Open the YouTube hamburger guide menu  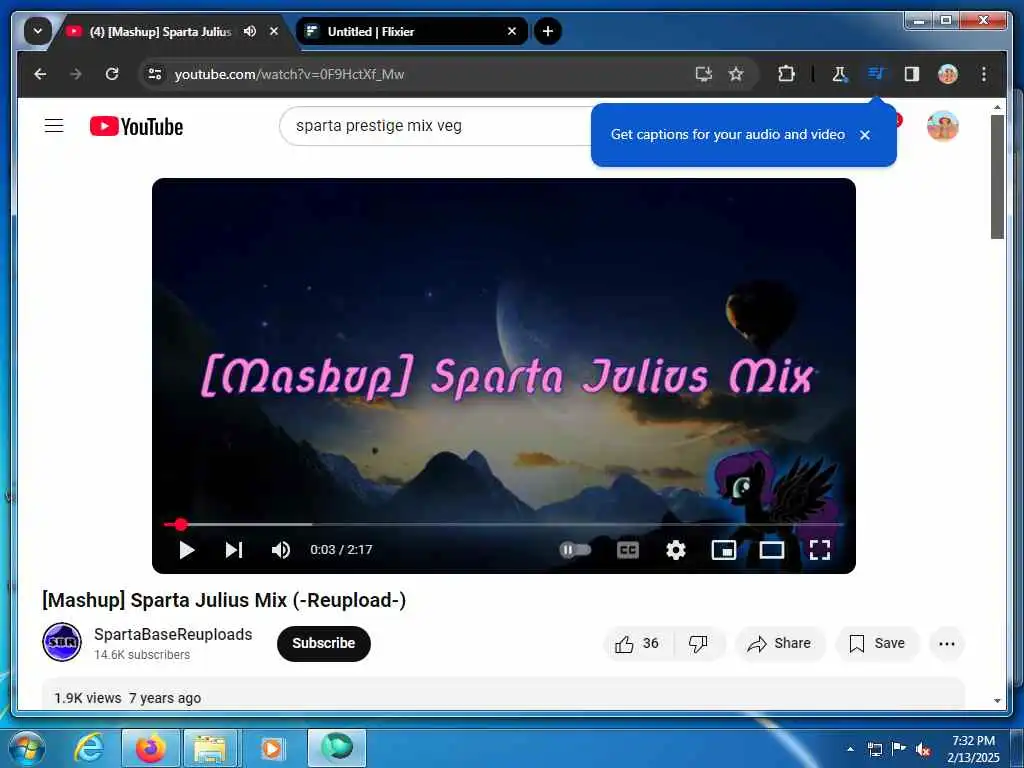pyautogui.click(x=54, y=125)
